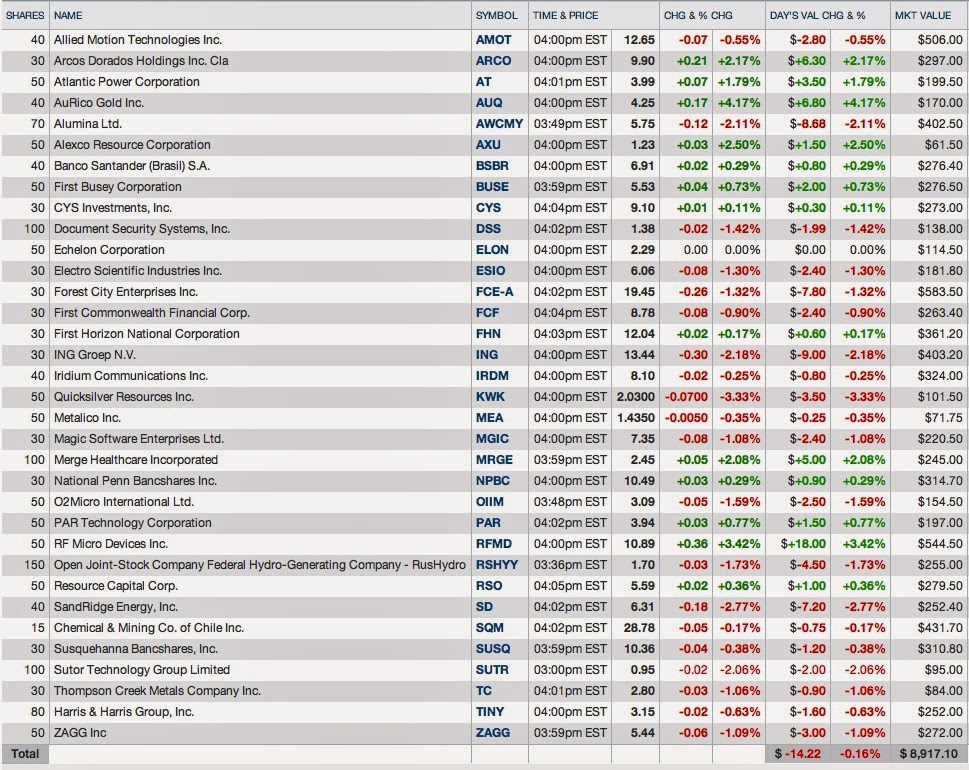Open the ELON ticker symbol link

(x=492, y=250)
